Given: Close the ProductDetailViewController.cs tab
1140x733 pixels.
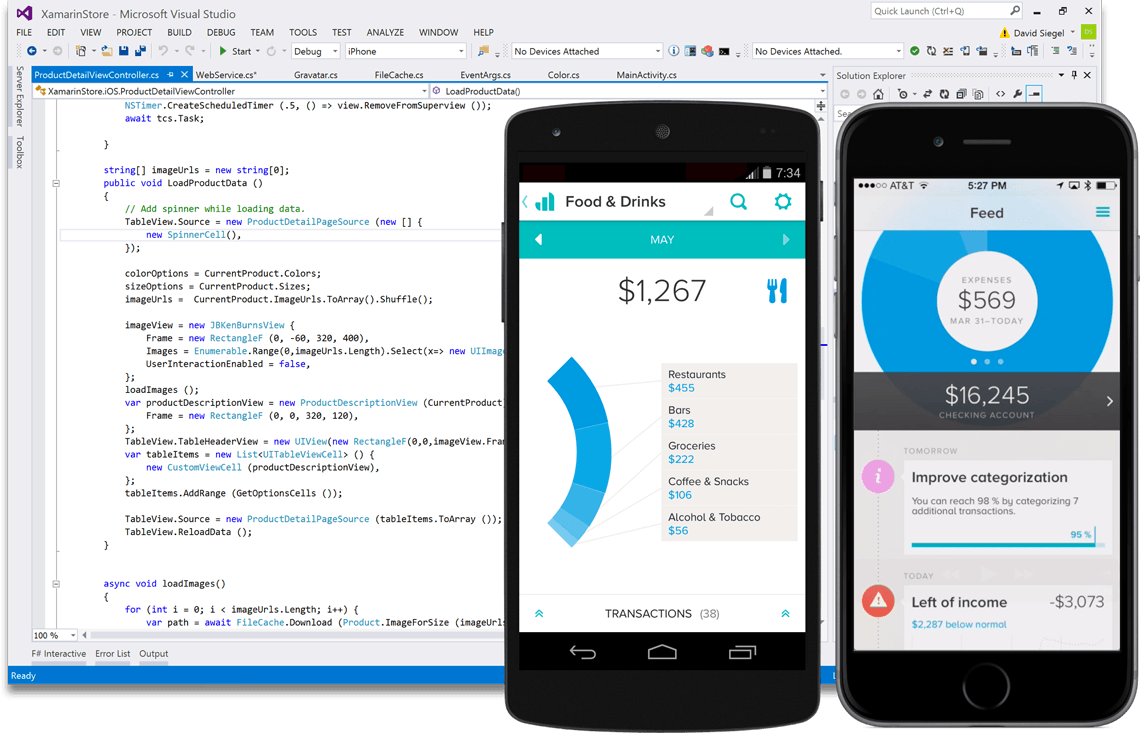Looking at the screenshot, I should (185, 74).
